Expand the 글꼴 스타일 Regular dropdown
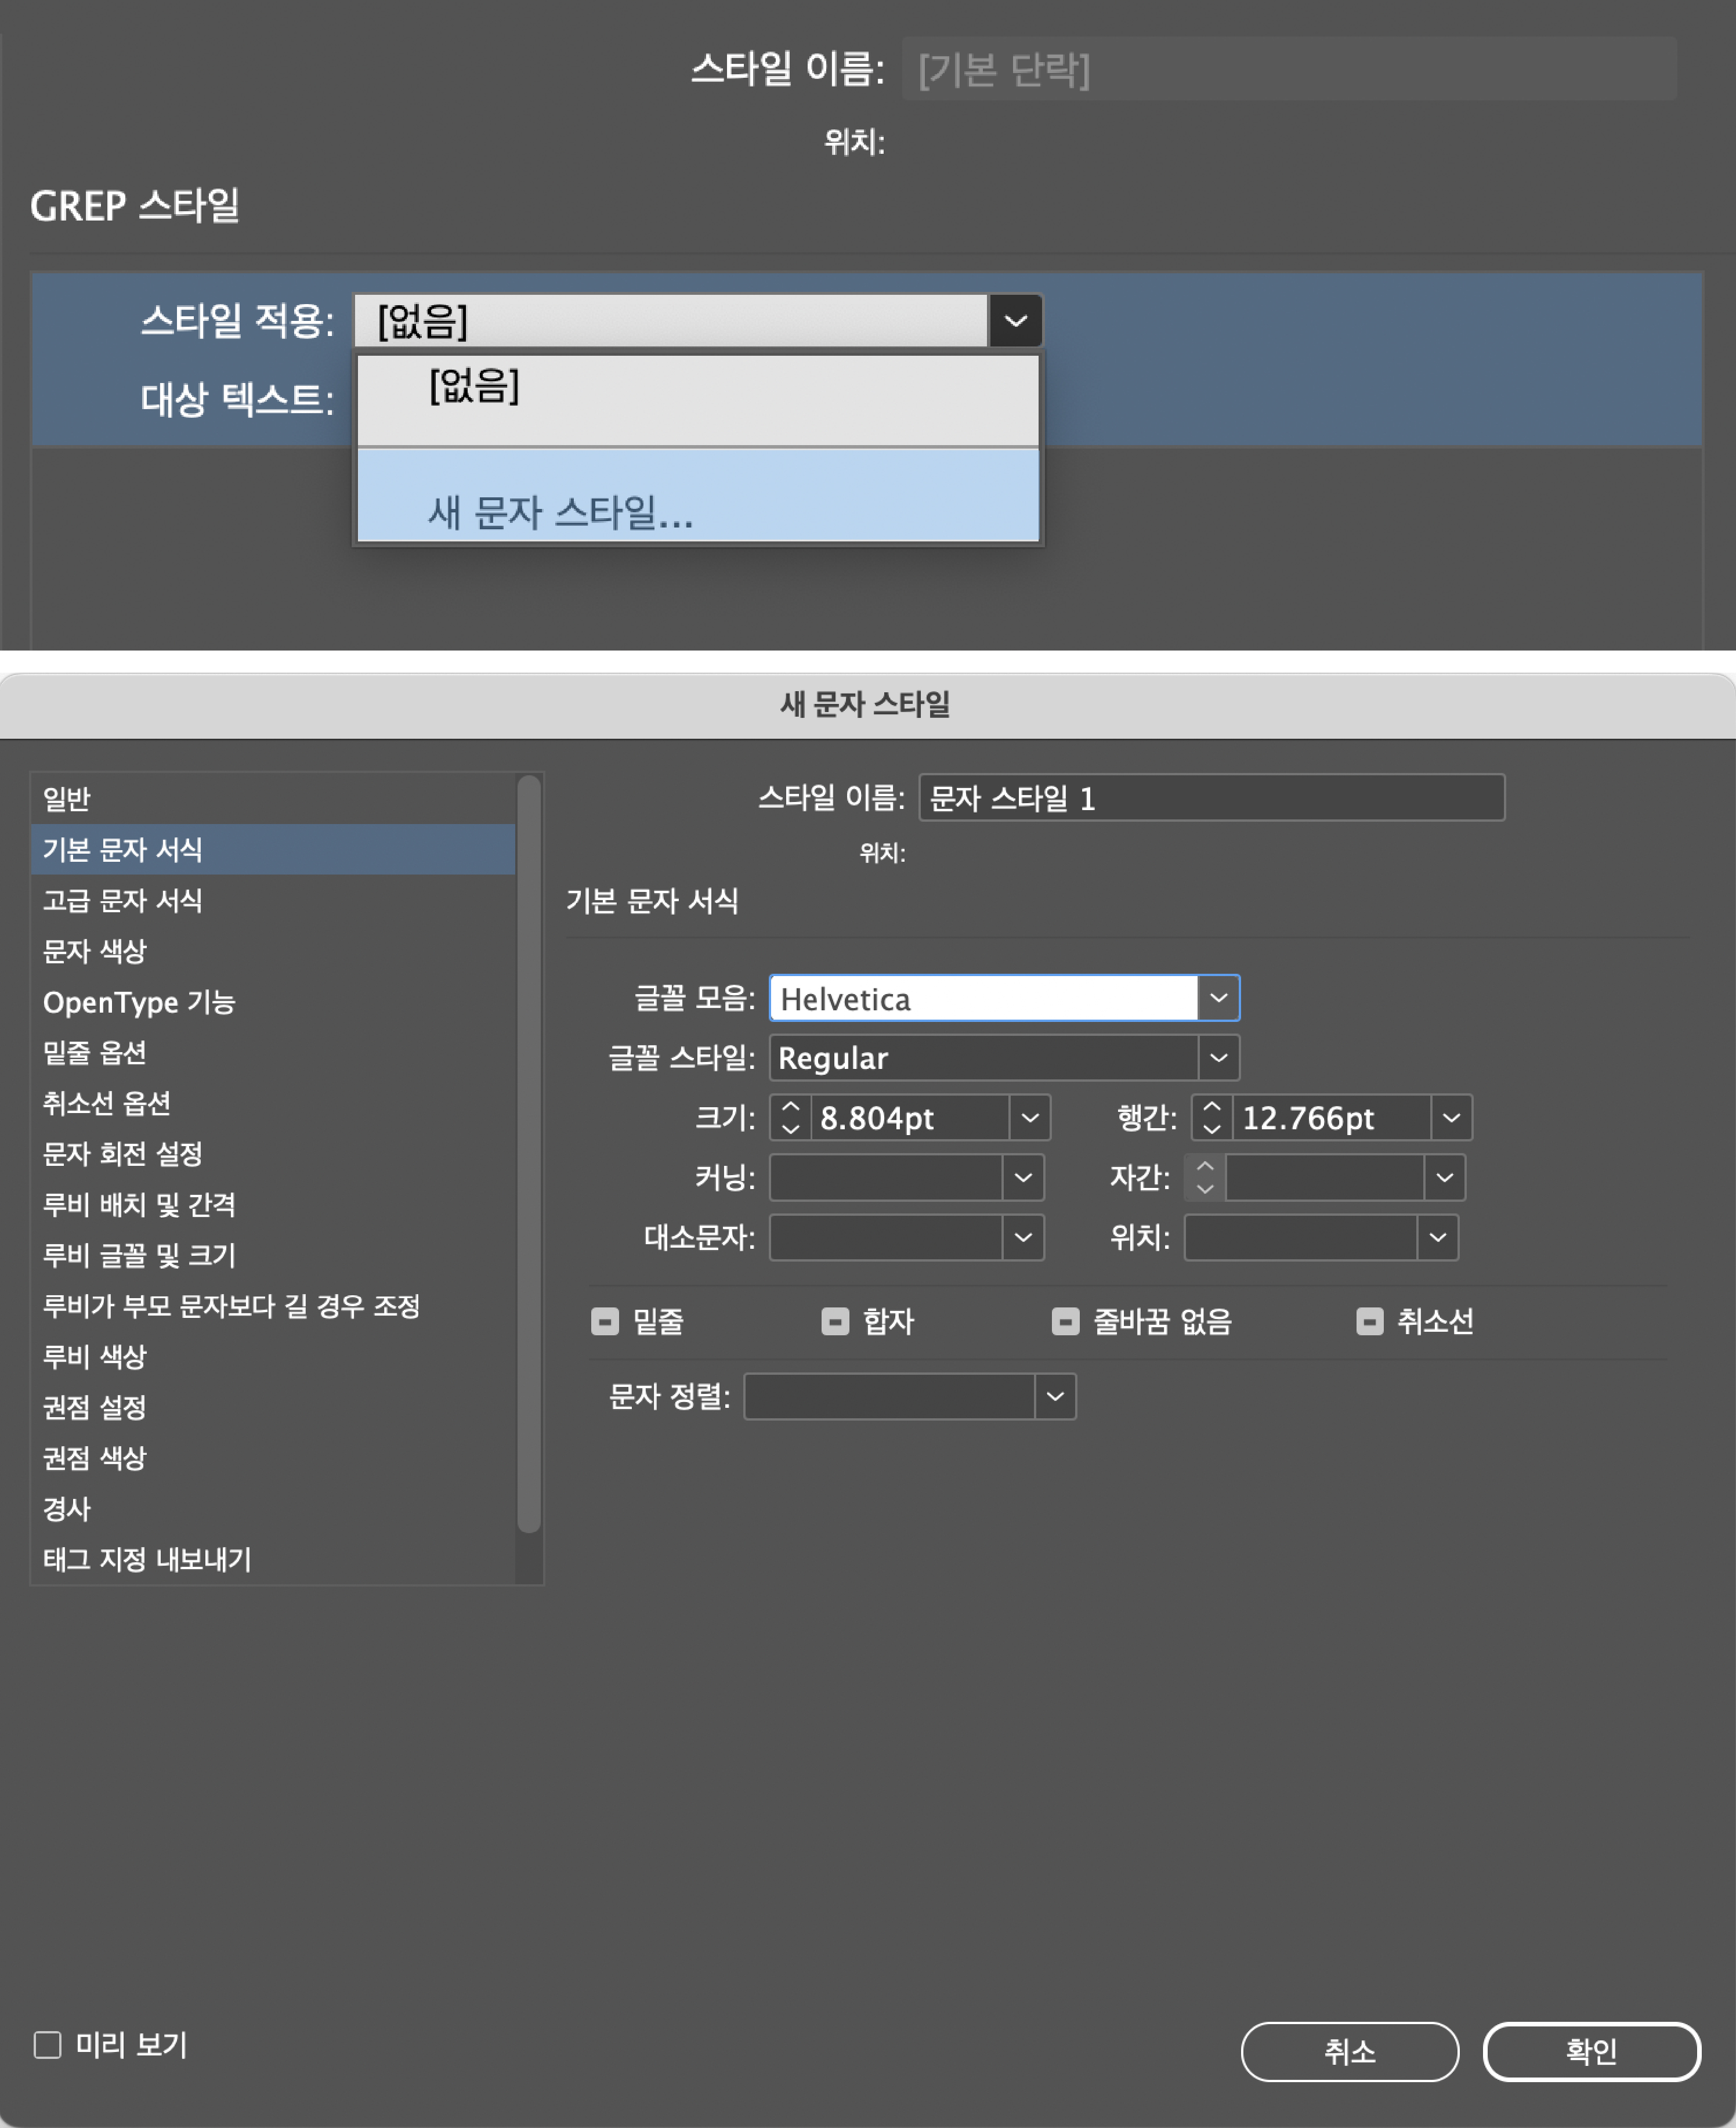Viewport: 1736px width, 2128px height. 1218,1058
